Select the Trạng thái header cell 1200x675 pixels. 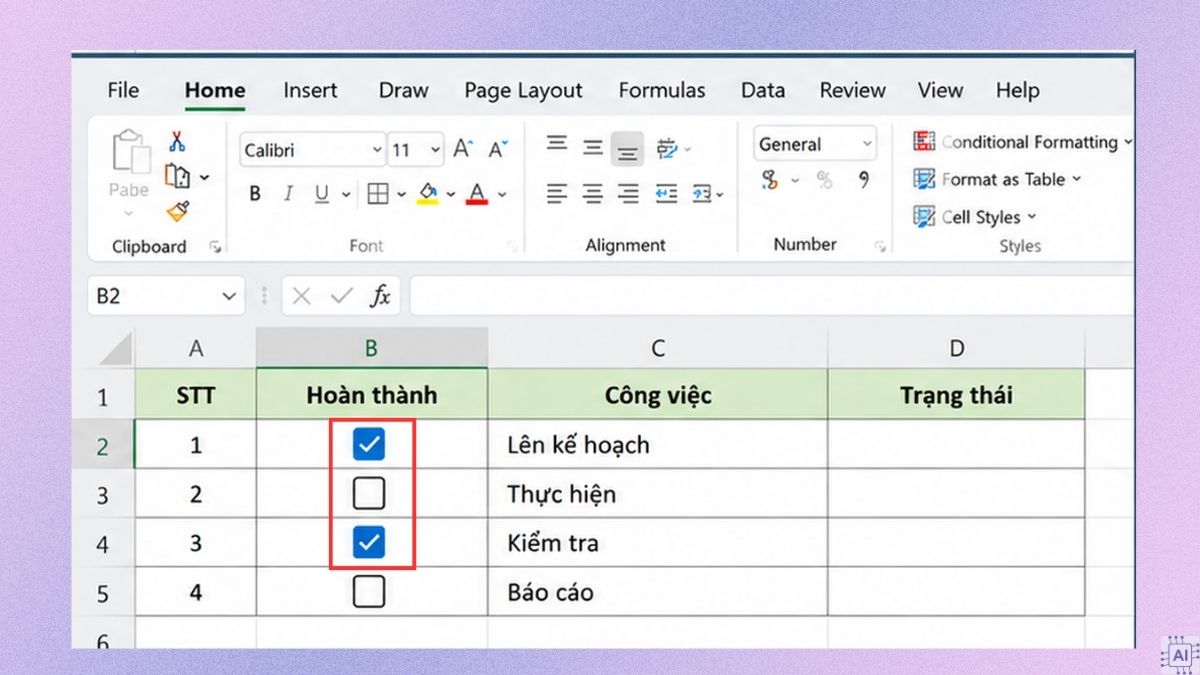coord(956,395)
